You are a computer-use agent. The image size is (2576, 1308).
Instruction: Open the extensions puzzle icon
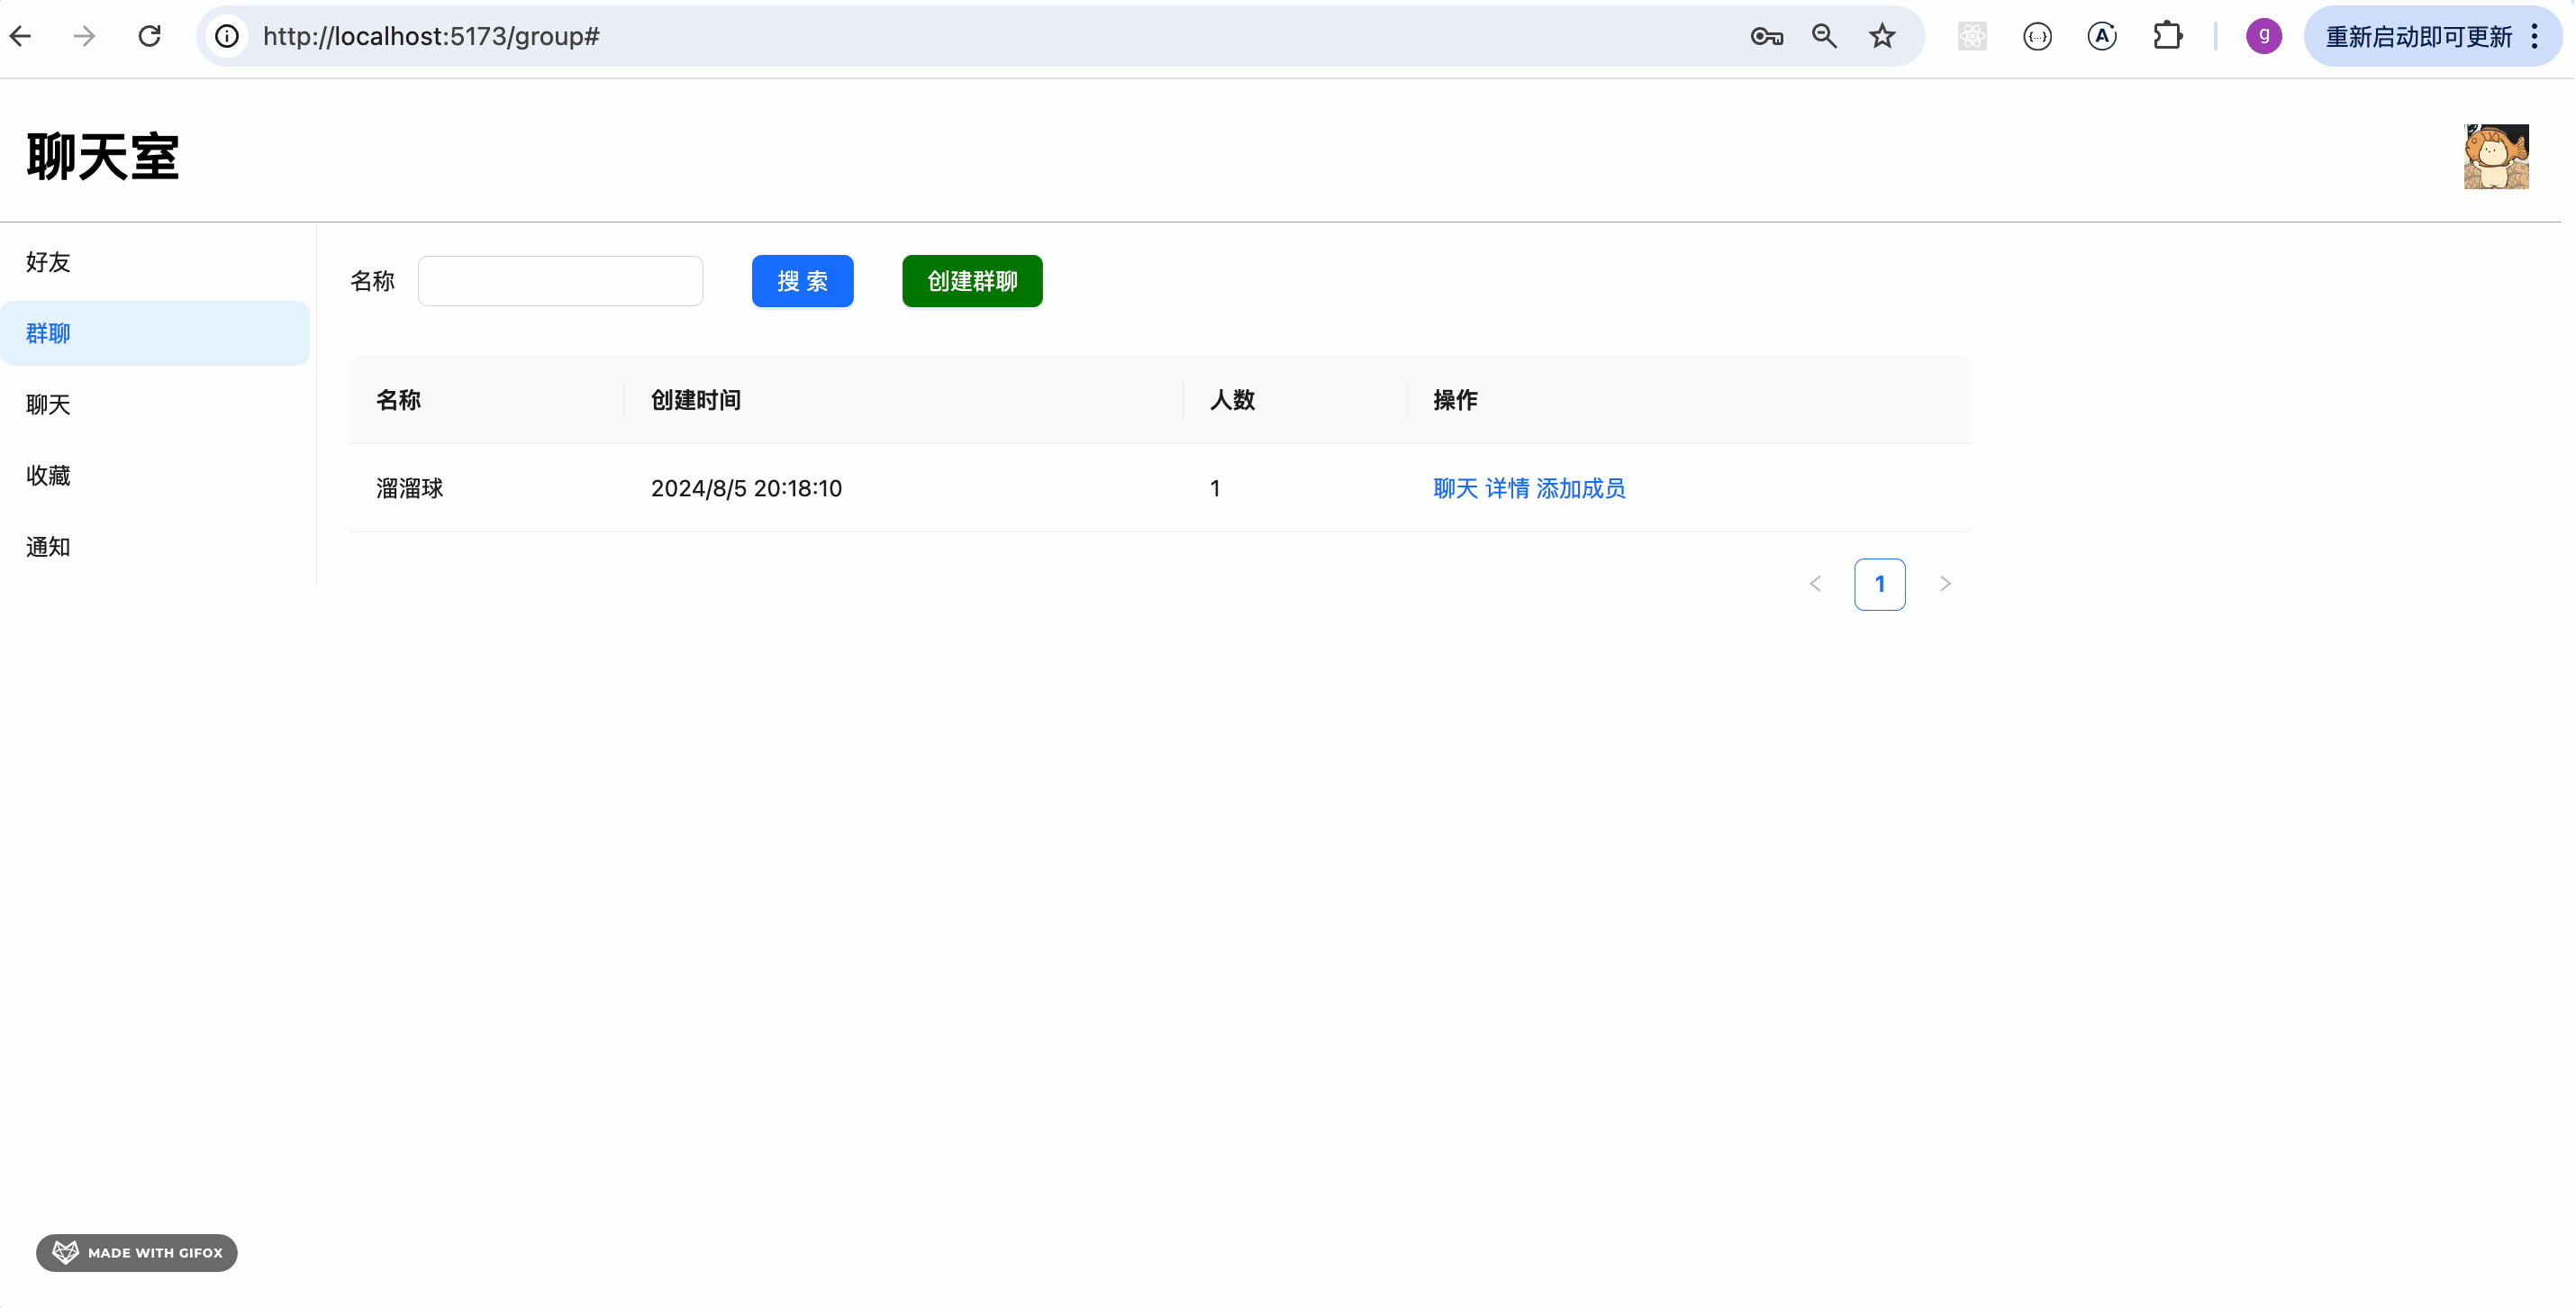(2167, 37)
